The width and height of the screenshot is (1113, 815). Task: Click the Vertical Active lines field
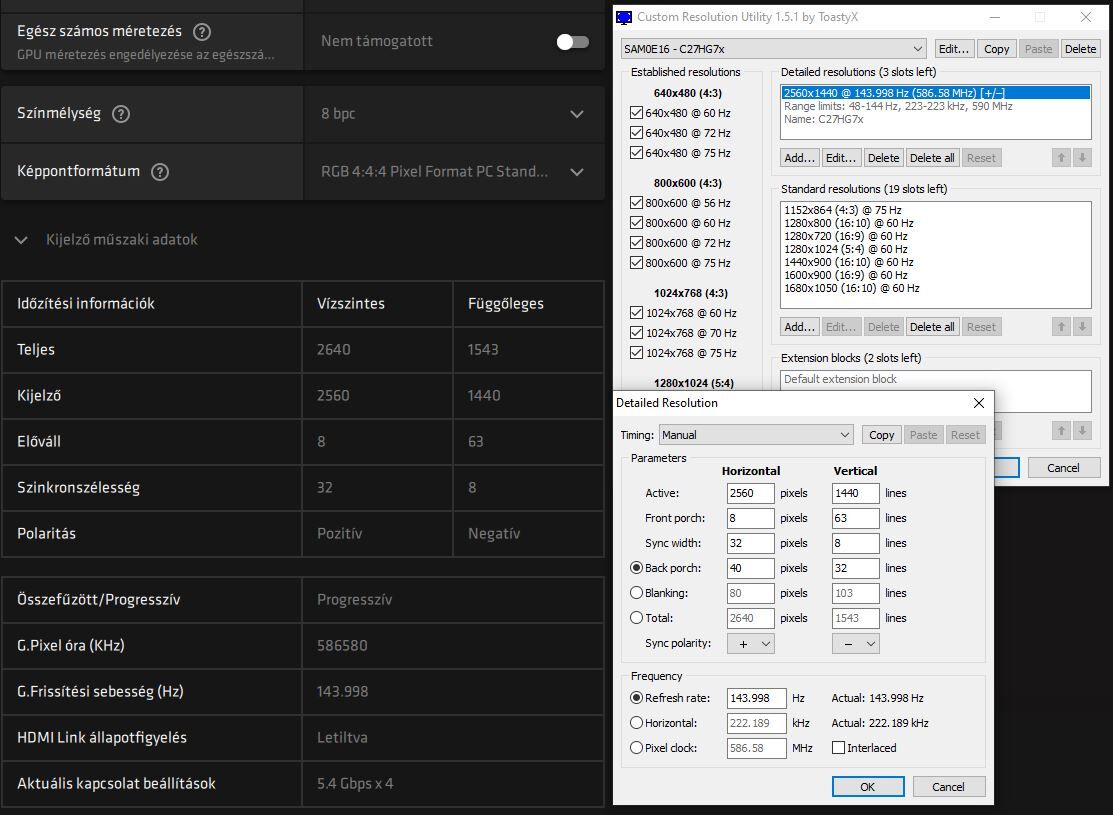pyautogui.click(x=855, y=493)
